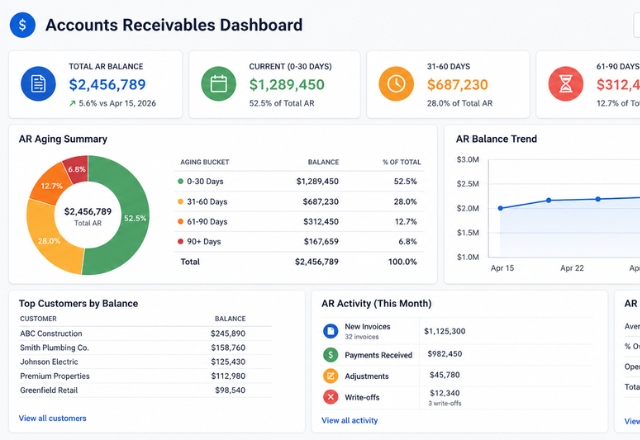Click the green calendar icon for Current
Screen dimensions: 640x440
(x=218, y=84)
